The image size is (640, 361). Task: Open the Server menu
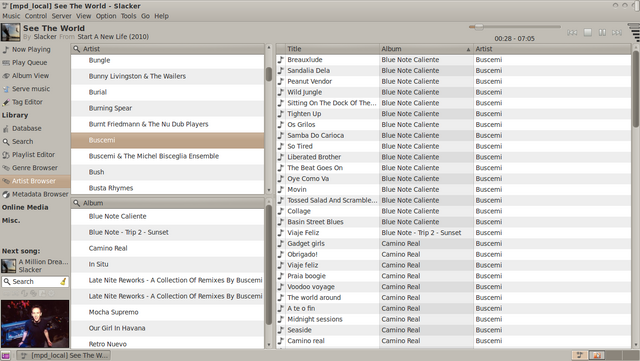(x=62, y=16)
